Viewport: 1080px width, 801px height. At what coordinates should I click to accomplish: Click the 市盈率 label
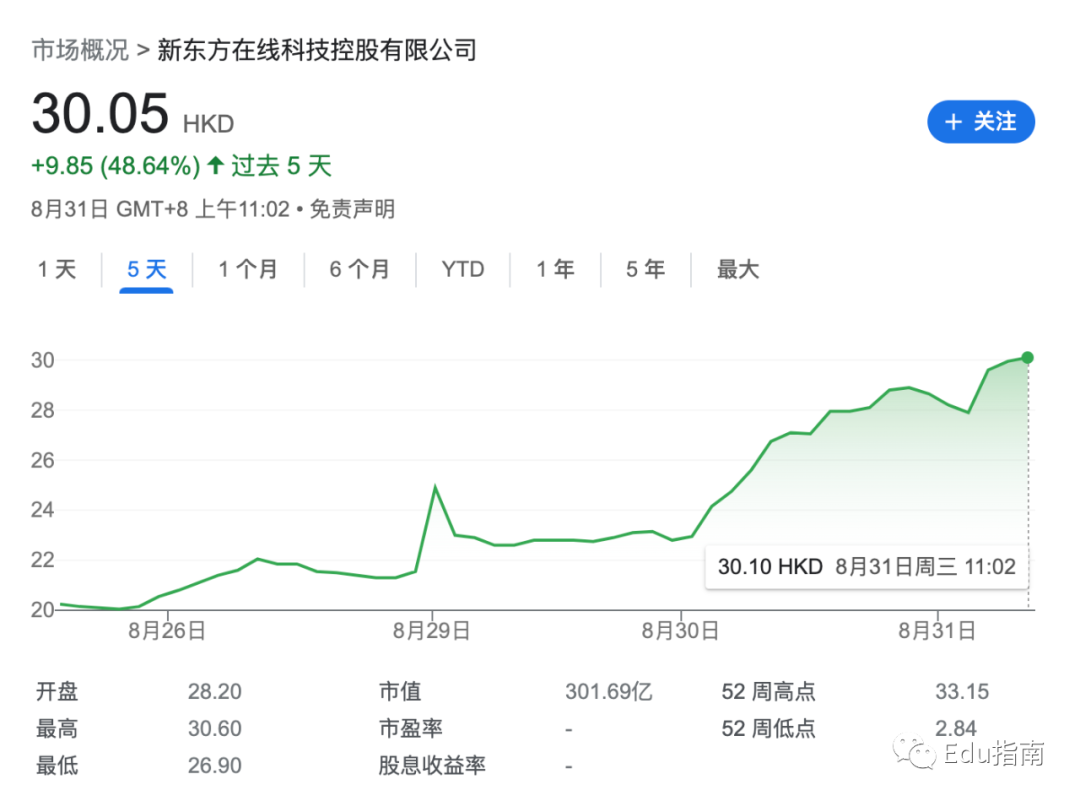point(411,729)
